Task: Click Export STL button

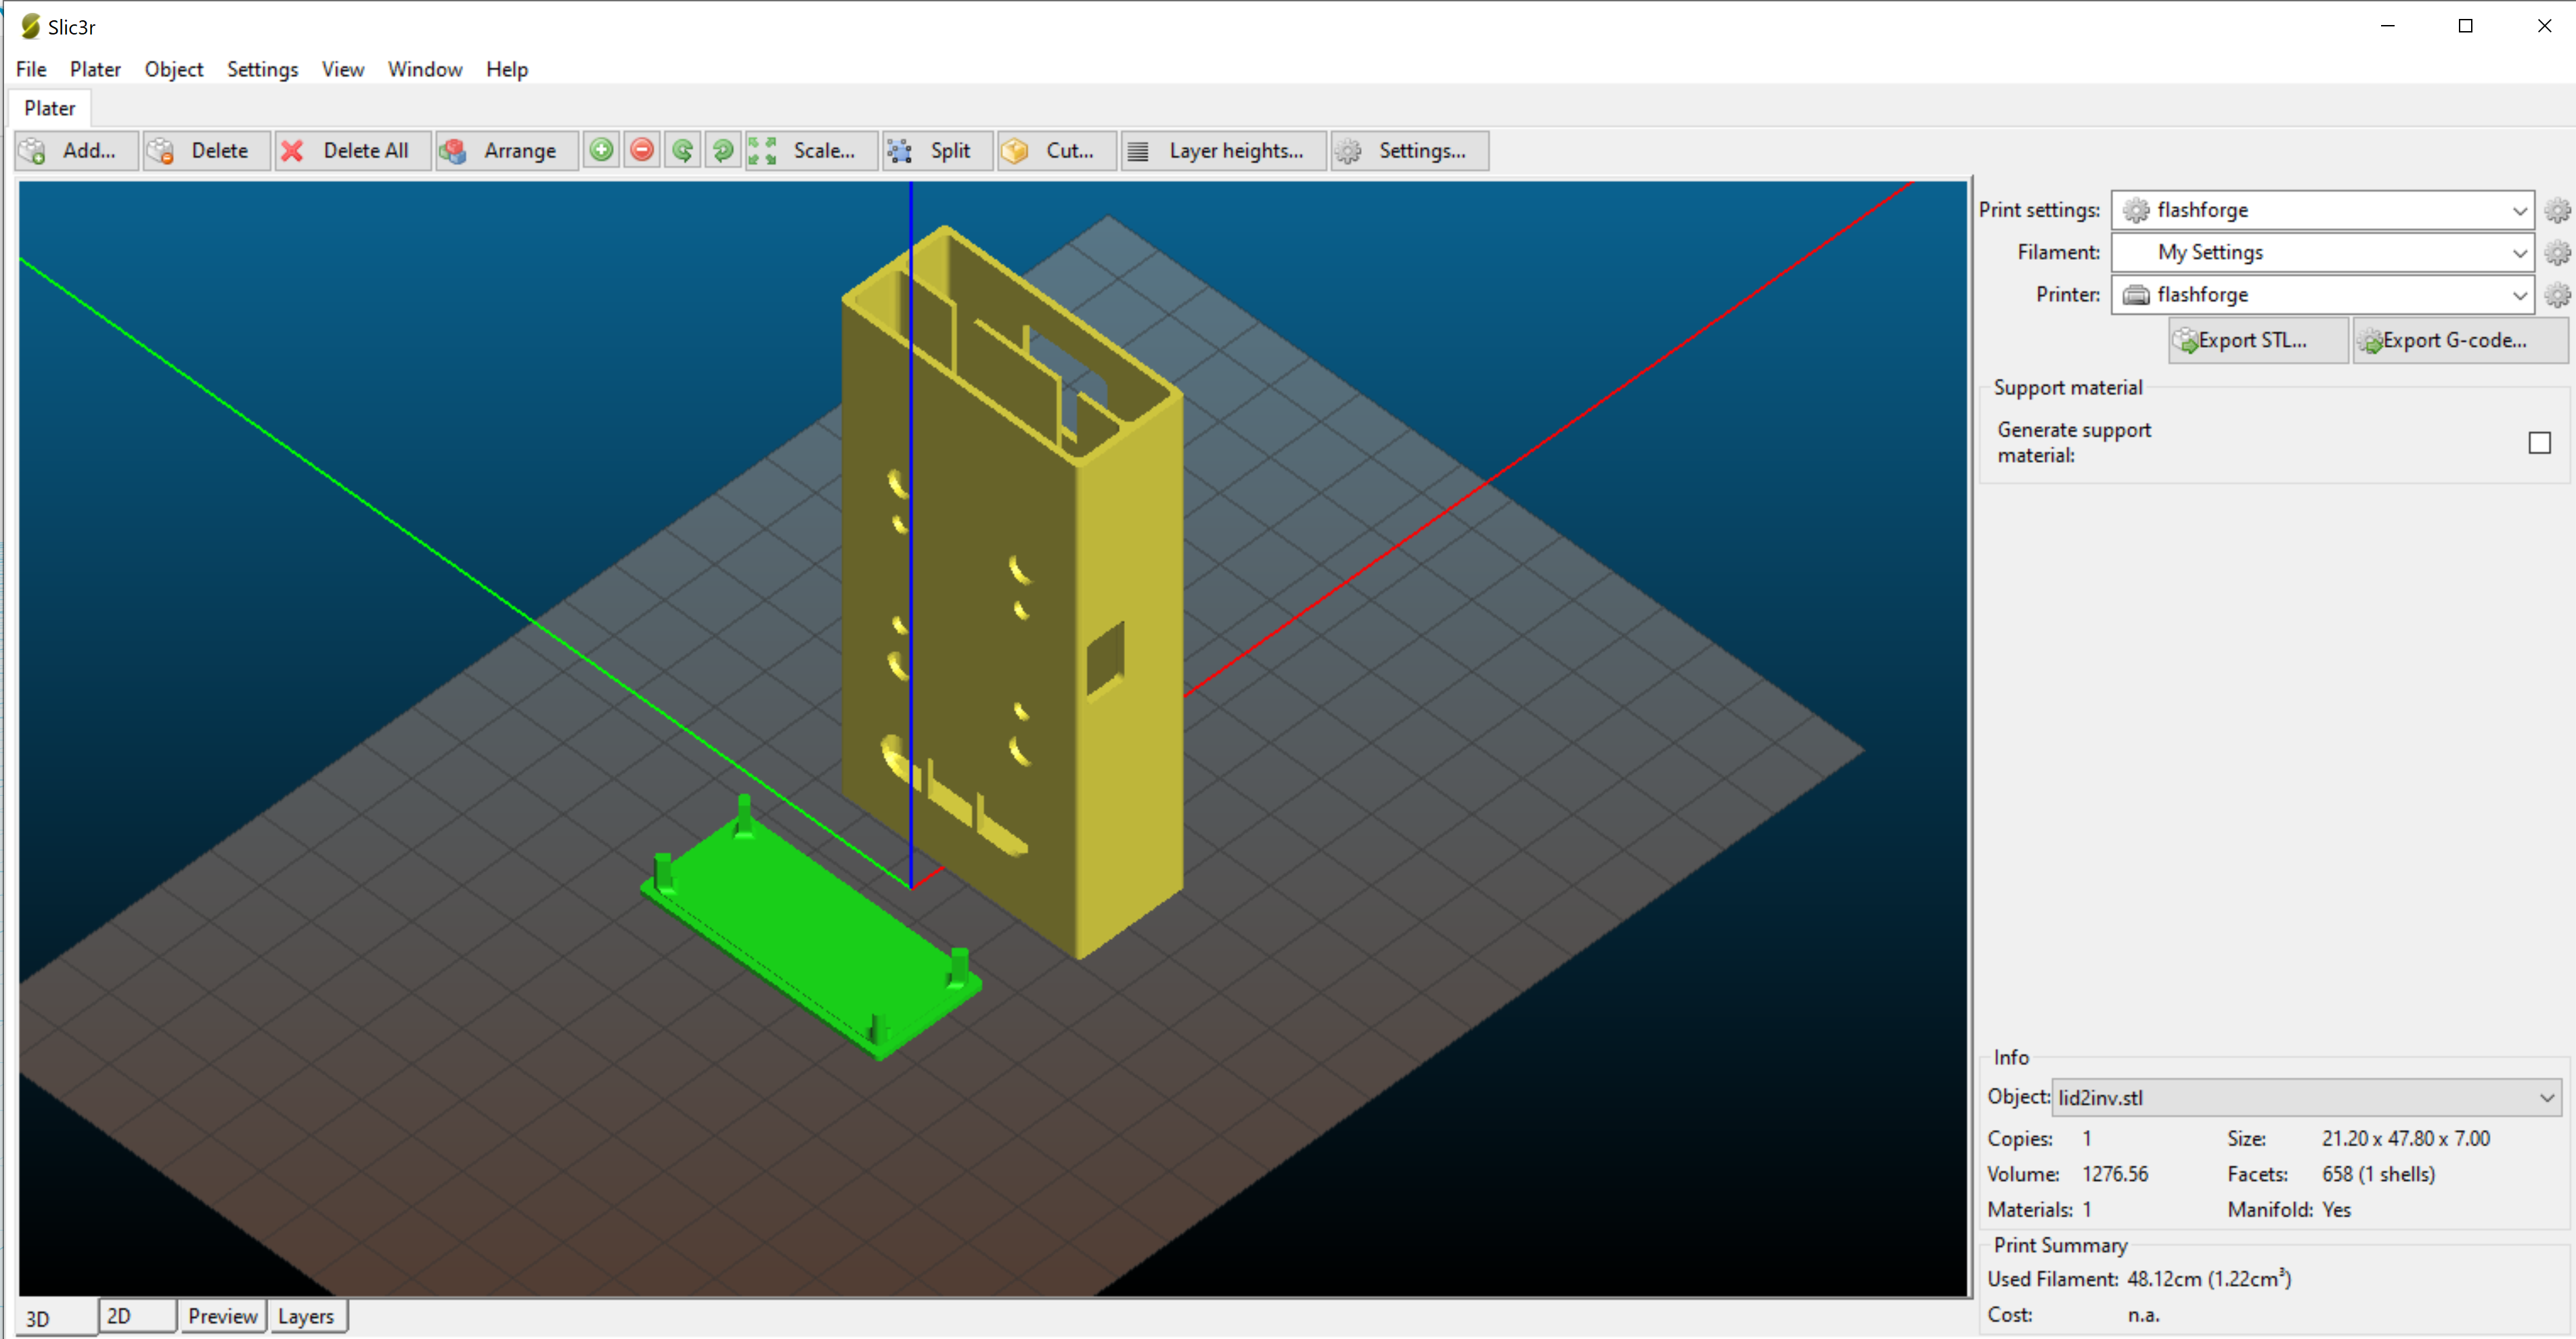Action: [x=2258, y=341]
